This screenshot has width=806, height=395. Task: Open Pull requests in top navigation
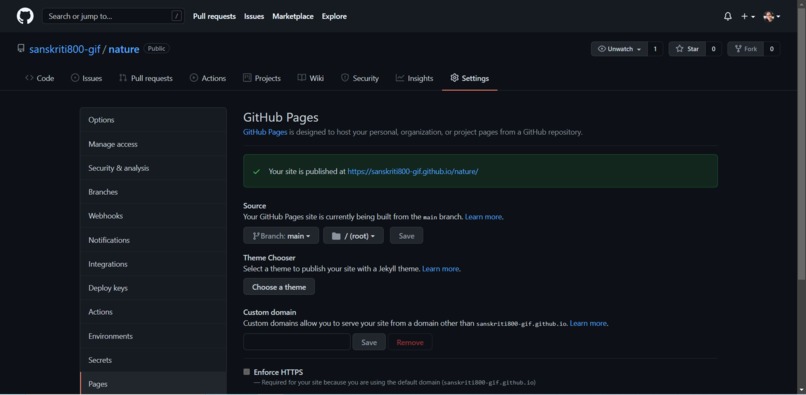pos(214,16)
